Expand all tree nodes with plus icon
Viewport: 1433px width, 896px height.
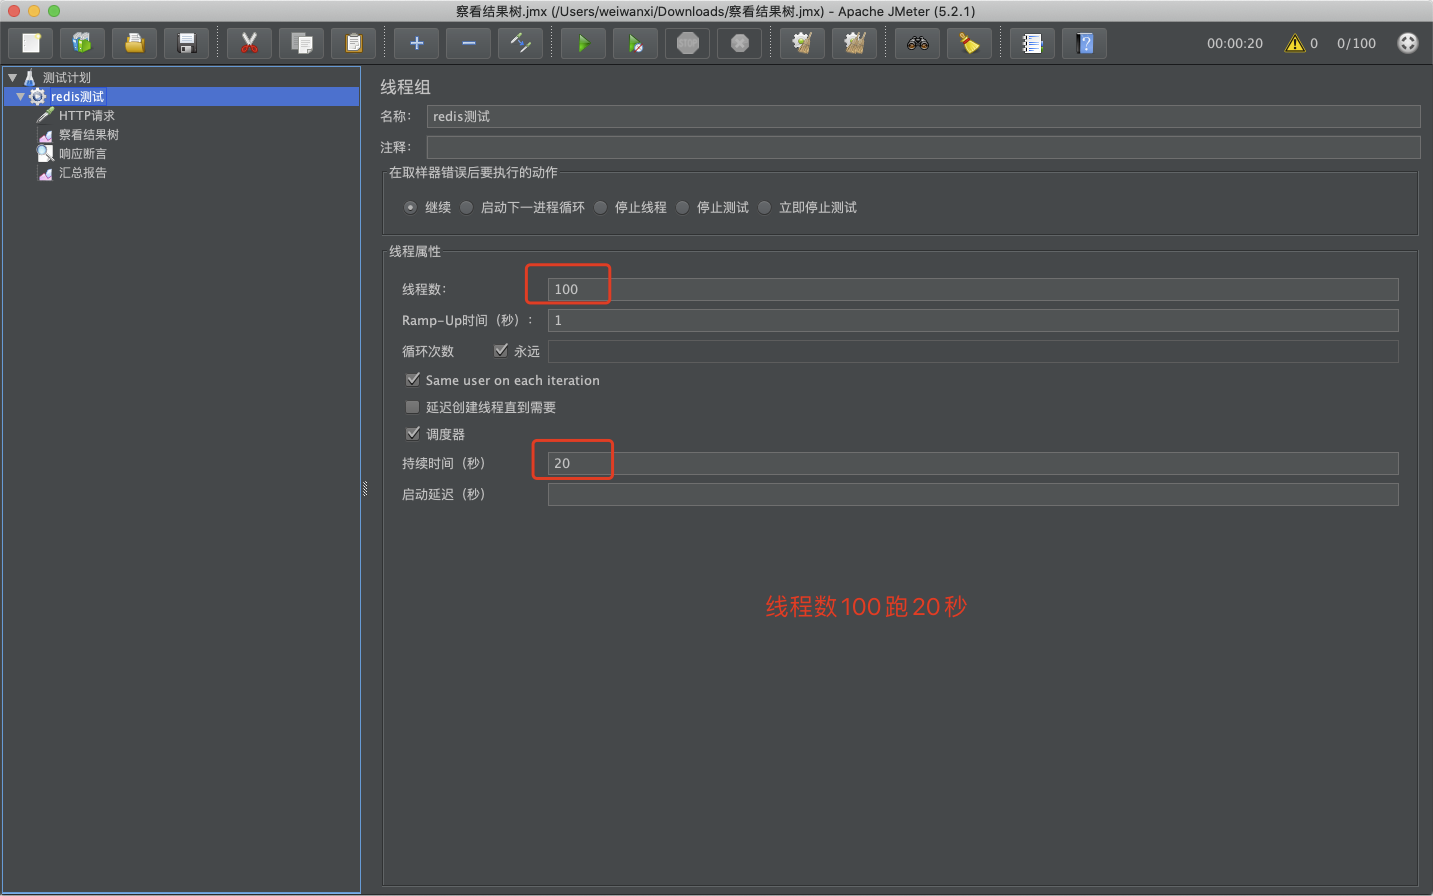click(416, 43)
